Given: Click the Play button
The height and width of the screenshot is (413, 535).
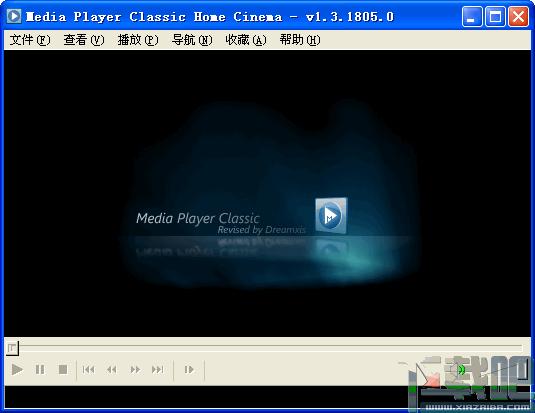Looking at the screenshot, I should click(x=17, y=369).
